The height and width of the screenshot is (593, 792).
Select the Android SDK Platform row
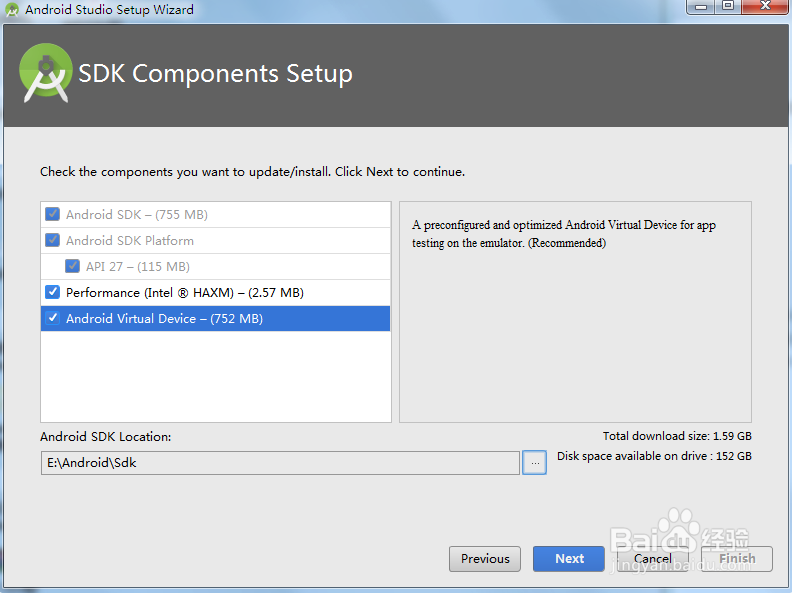[130, 240]
